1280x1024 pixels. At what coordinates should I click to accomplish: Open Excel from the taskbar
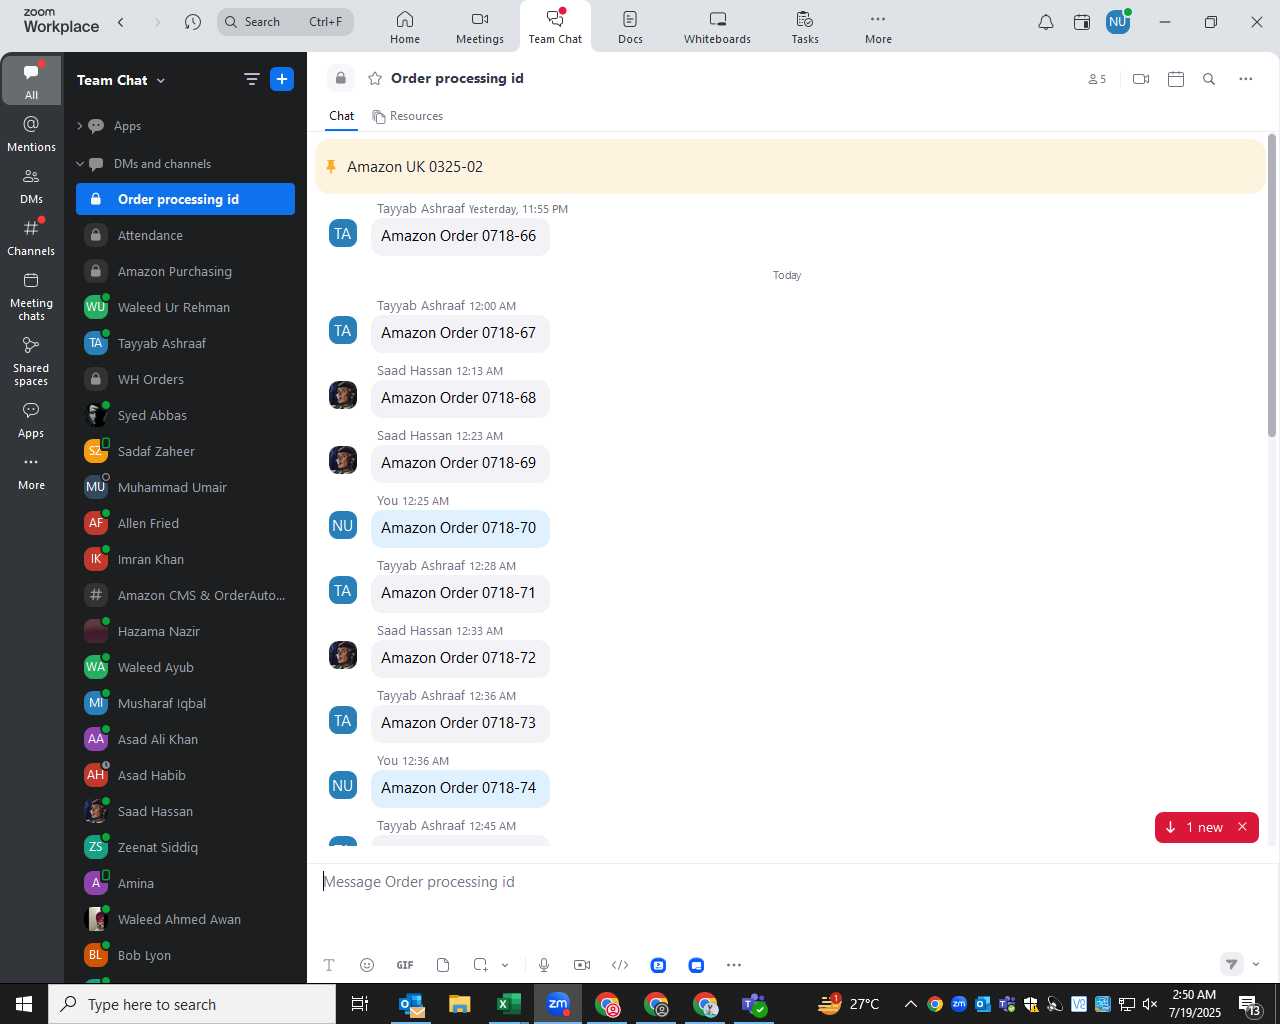pos(508,1004)
